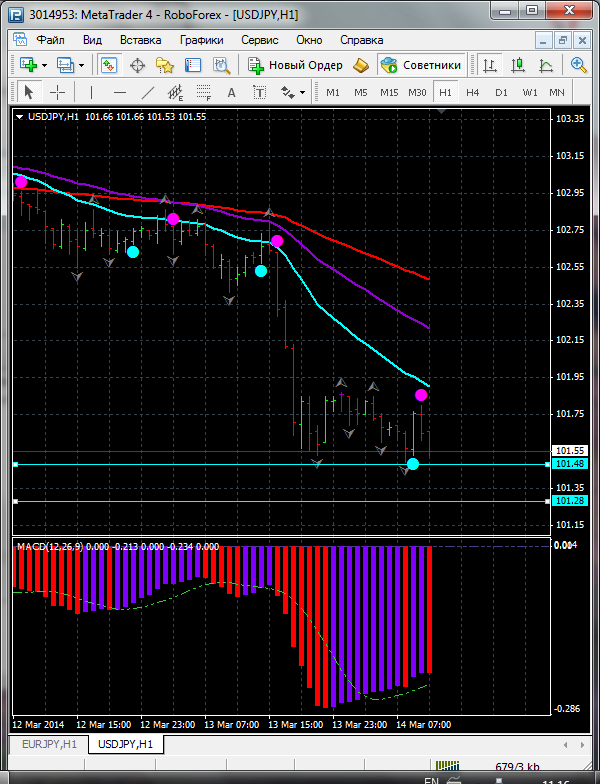Viewport: 600px width, 784px height.
Task: Toggle the Market Watch window icon
Action: coord(109,65)
